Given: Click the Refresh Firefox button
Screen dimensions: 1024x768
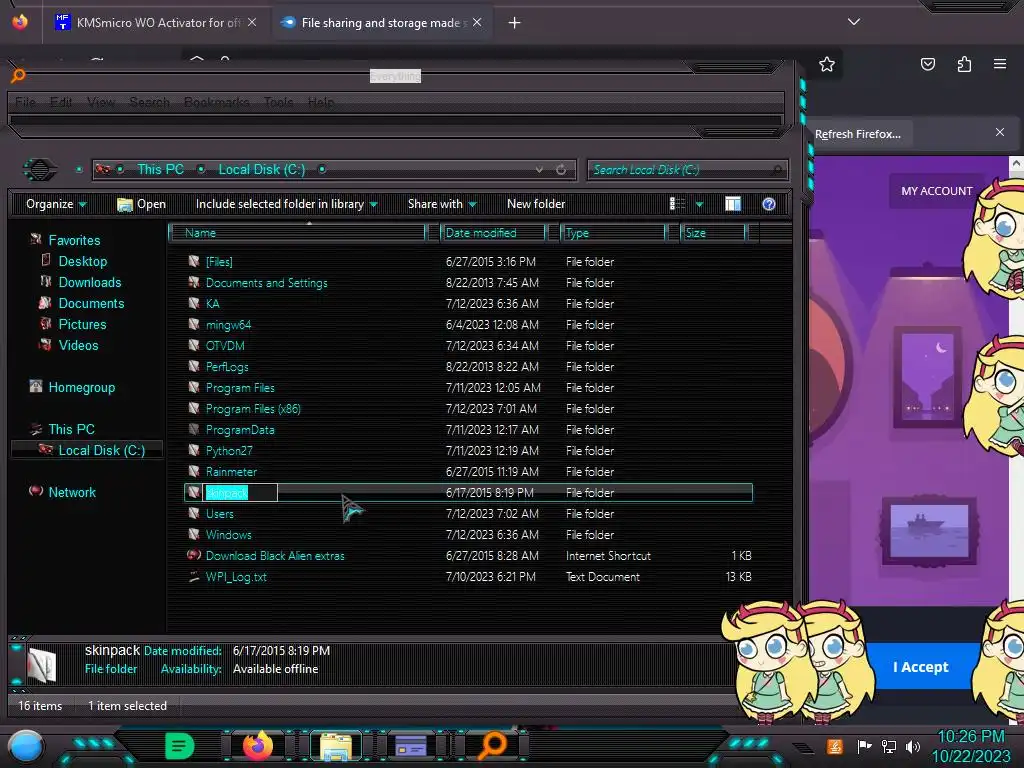Looking at the screenshot, I should tap(857, 134).
